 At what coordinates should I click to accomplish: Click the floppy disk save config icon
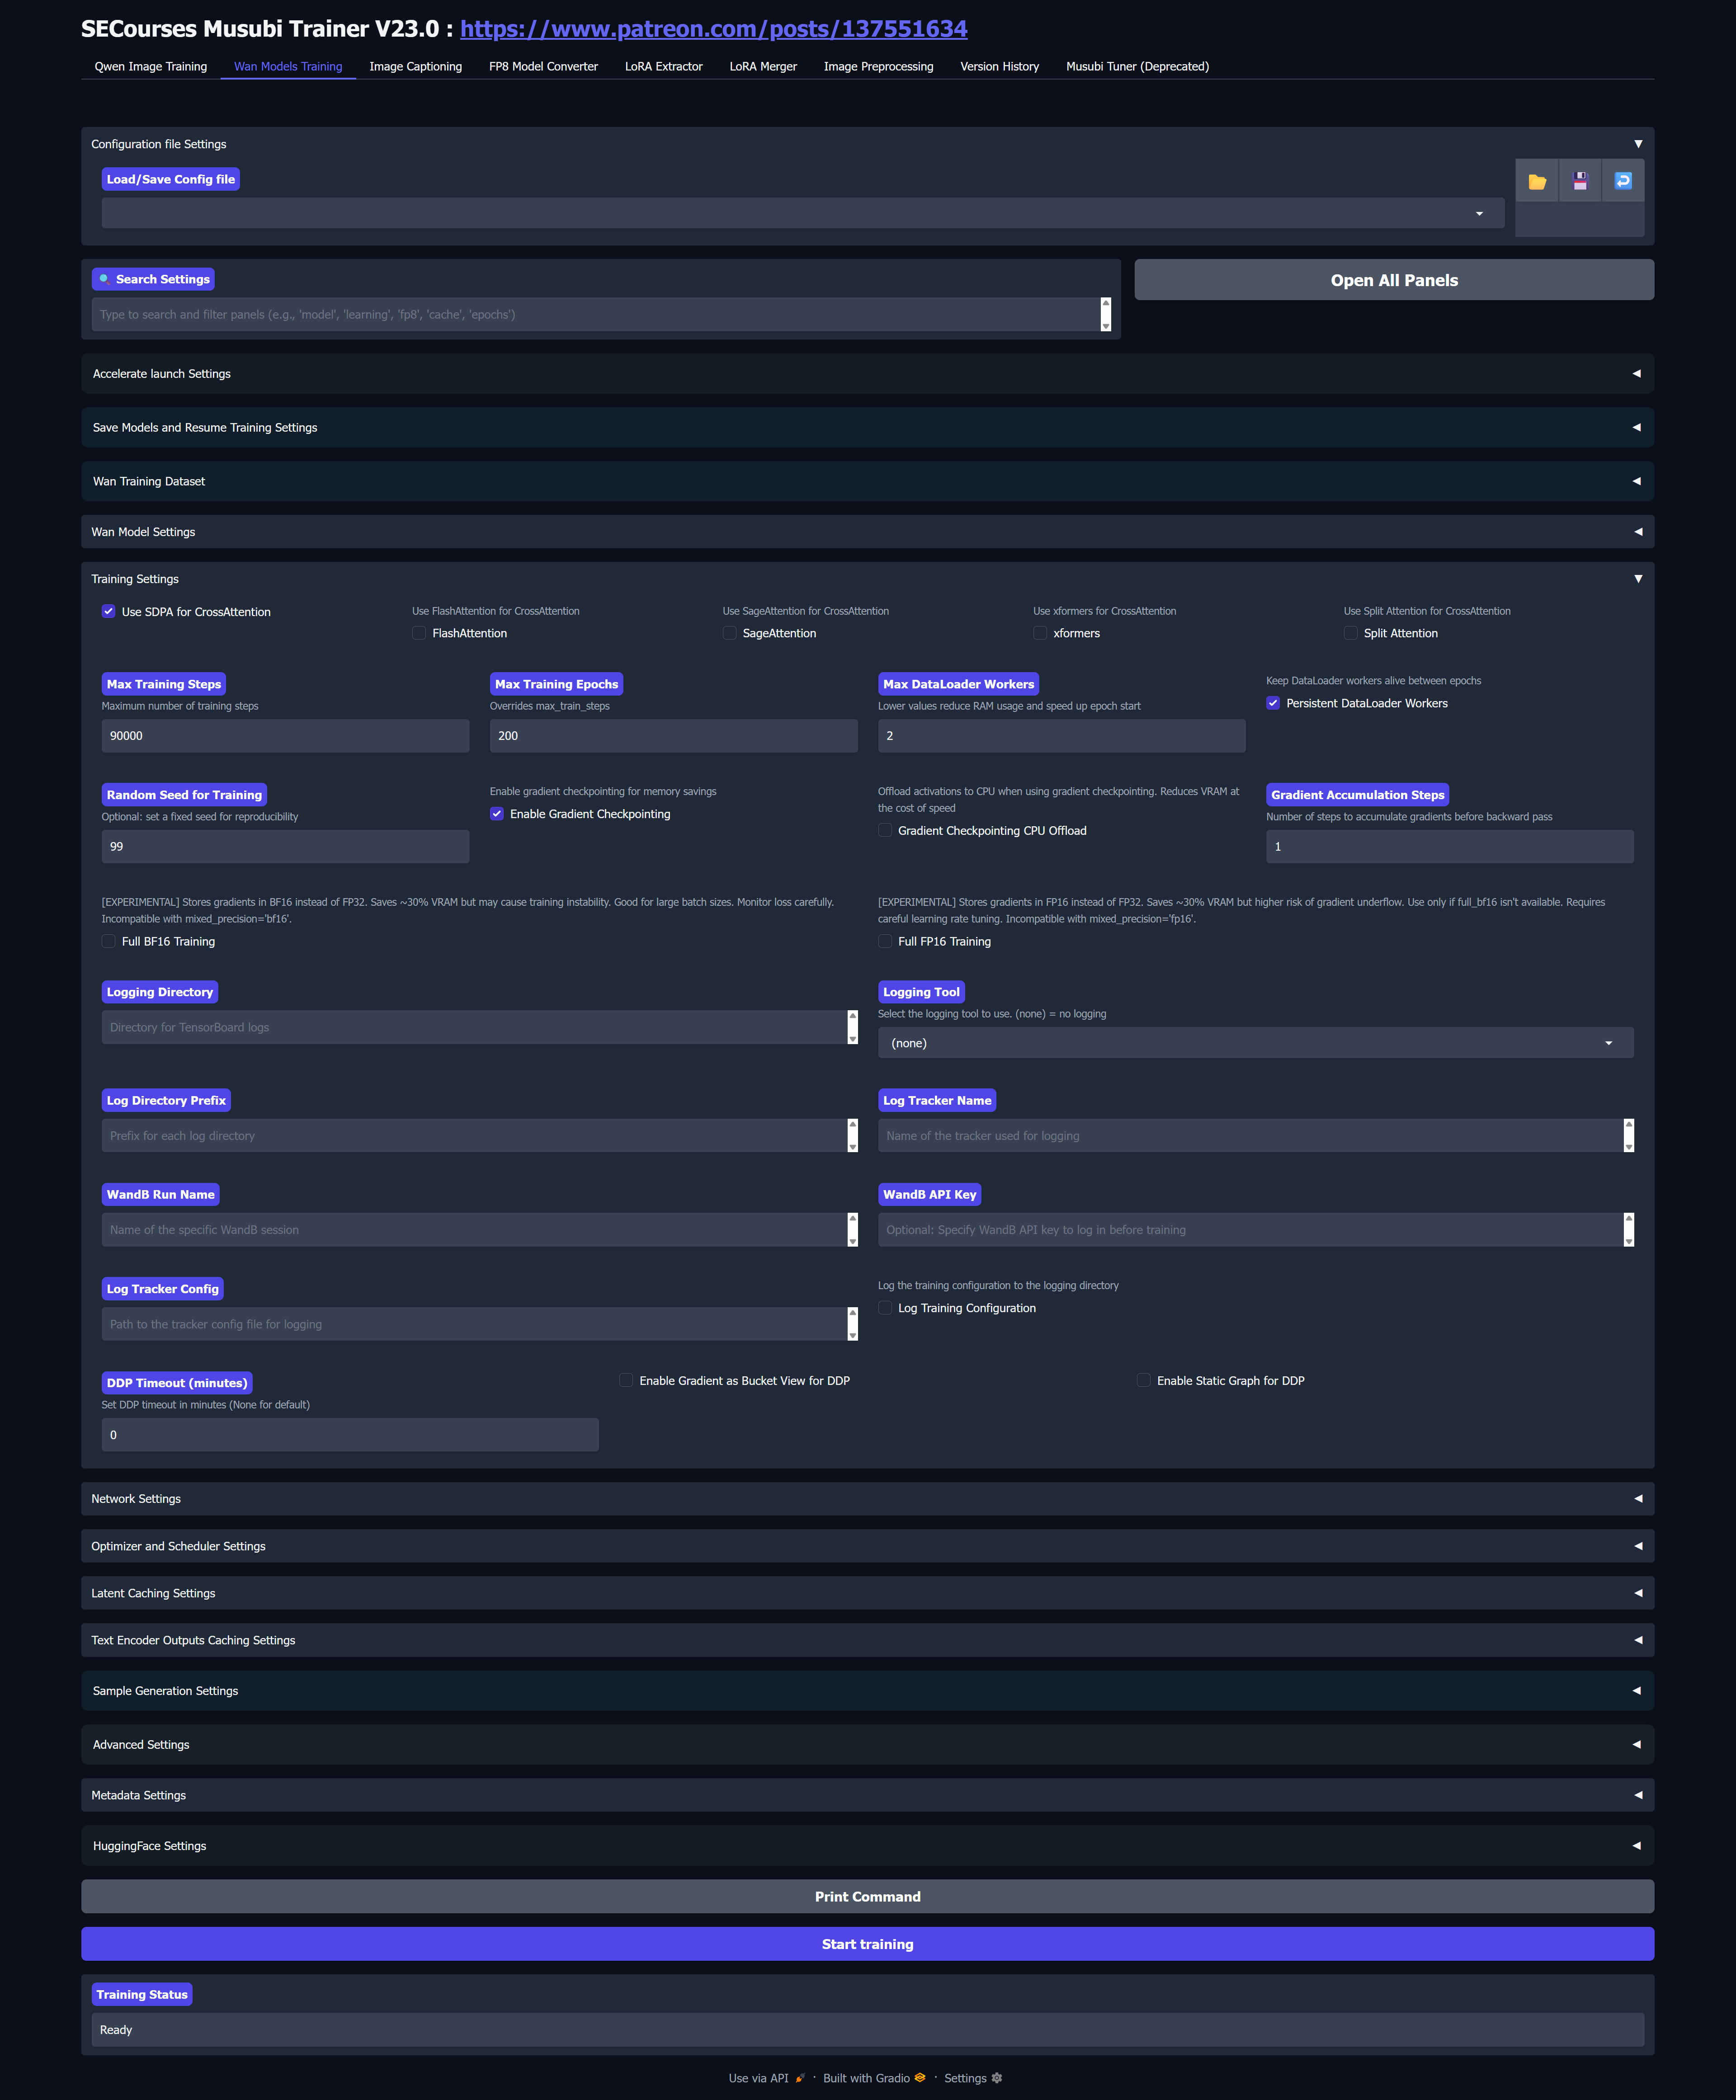[1579, 181]
